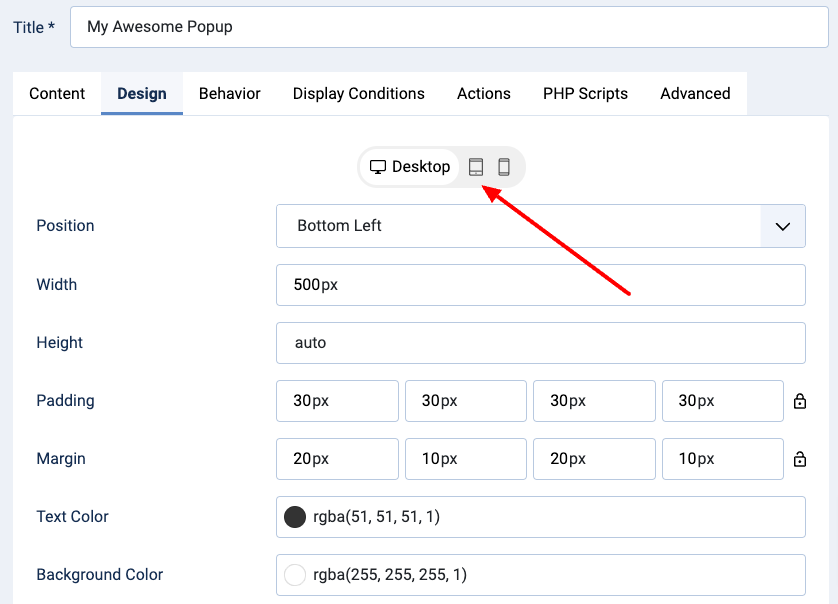Click the Height field showing auto

point(540,343)
